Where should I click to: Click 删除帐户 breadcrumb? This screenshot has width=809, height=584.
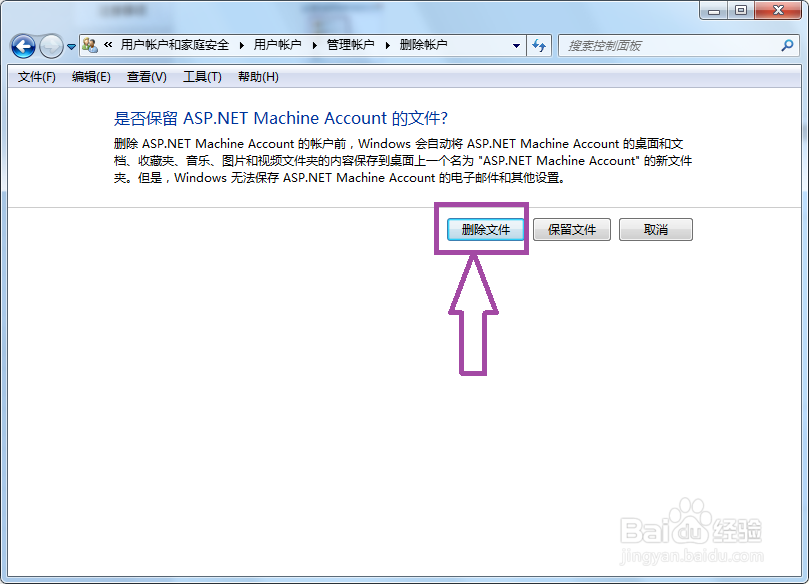[424, 45]
